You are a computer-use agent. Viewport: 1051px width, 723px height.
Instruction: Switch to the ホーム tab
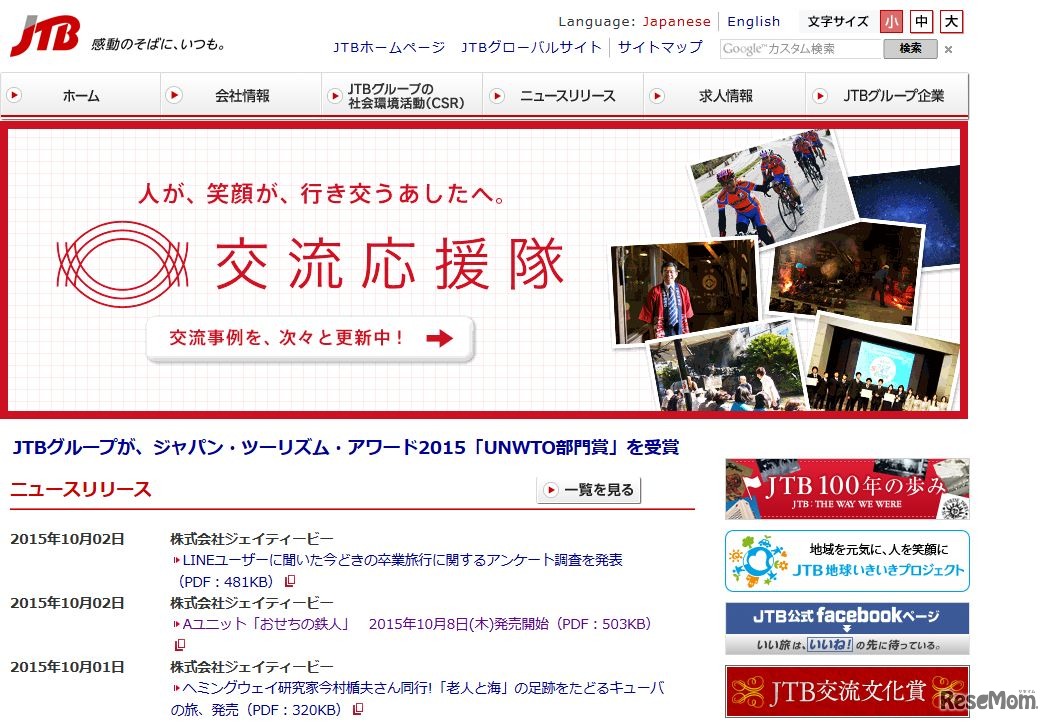pos(80,96)
